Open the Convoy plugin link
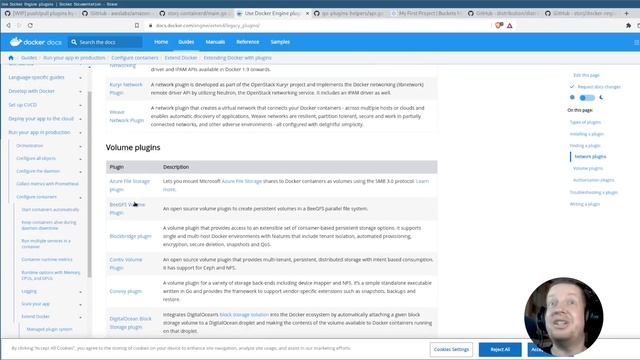The image size is (640, 360). click(x=125, y=291)
